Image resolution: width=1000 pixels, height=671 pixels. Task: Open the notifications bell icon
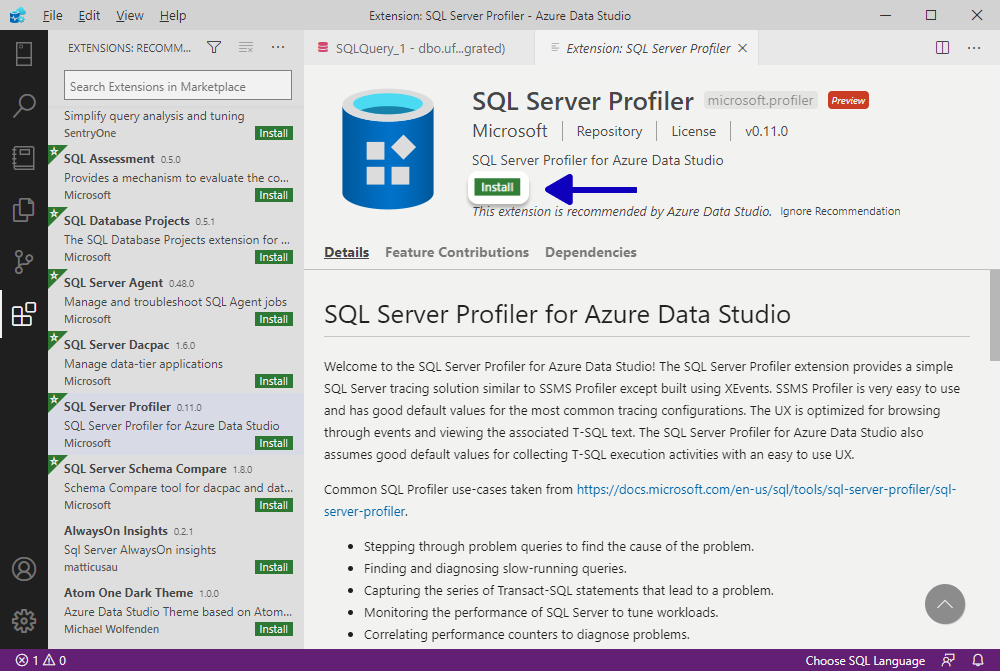coord(978,660)
